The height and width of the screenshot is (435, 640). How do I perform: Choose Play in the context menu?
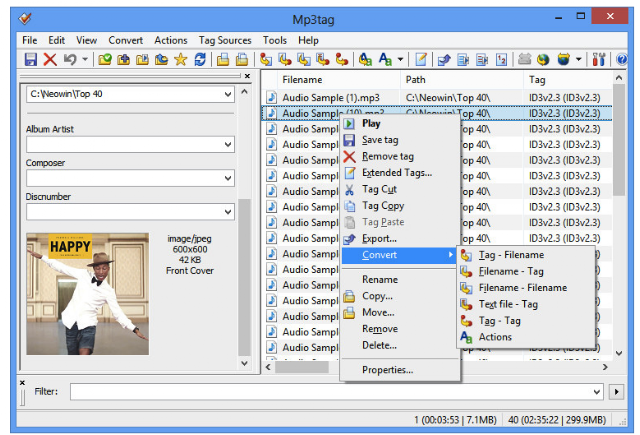(400, 123)
